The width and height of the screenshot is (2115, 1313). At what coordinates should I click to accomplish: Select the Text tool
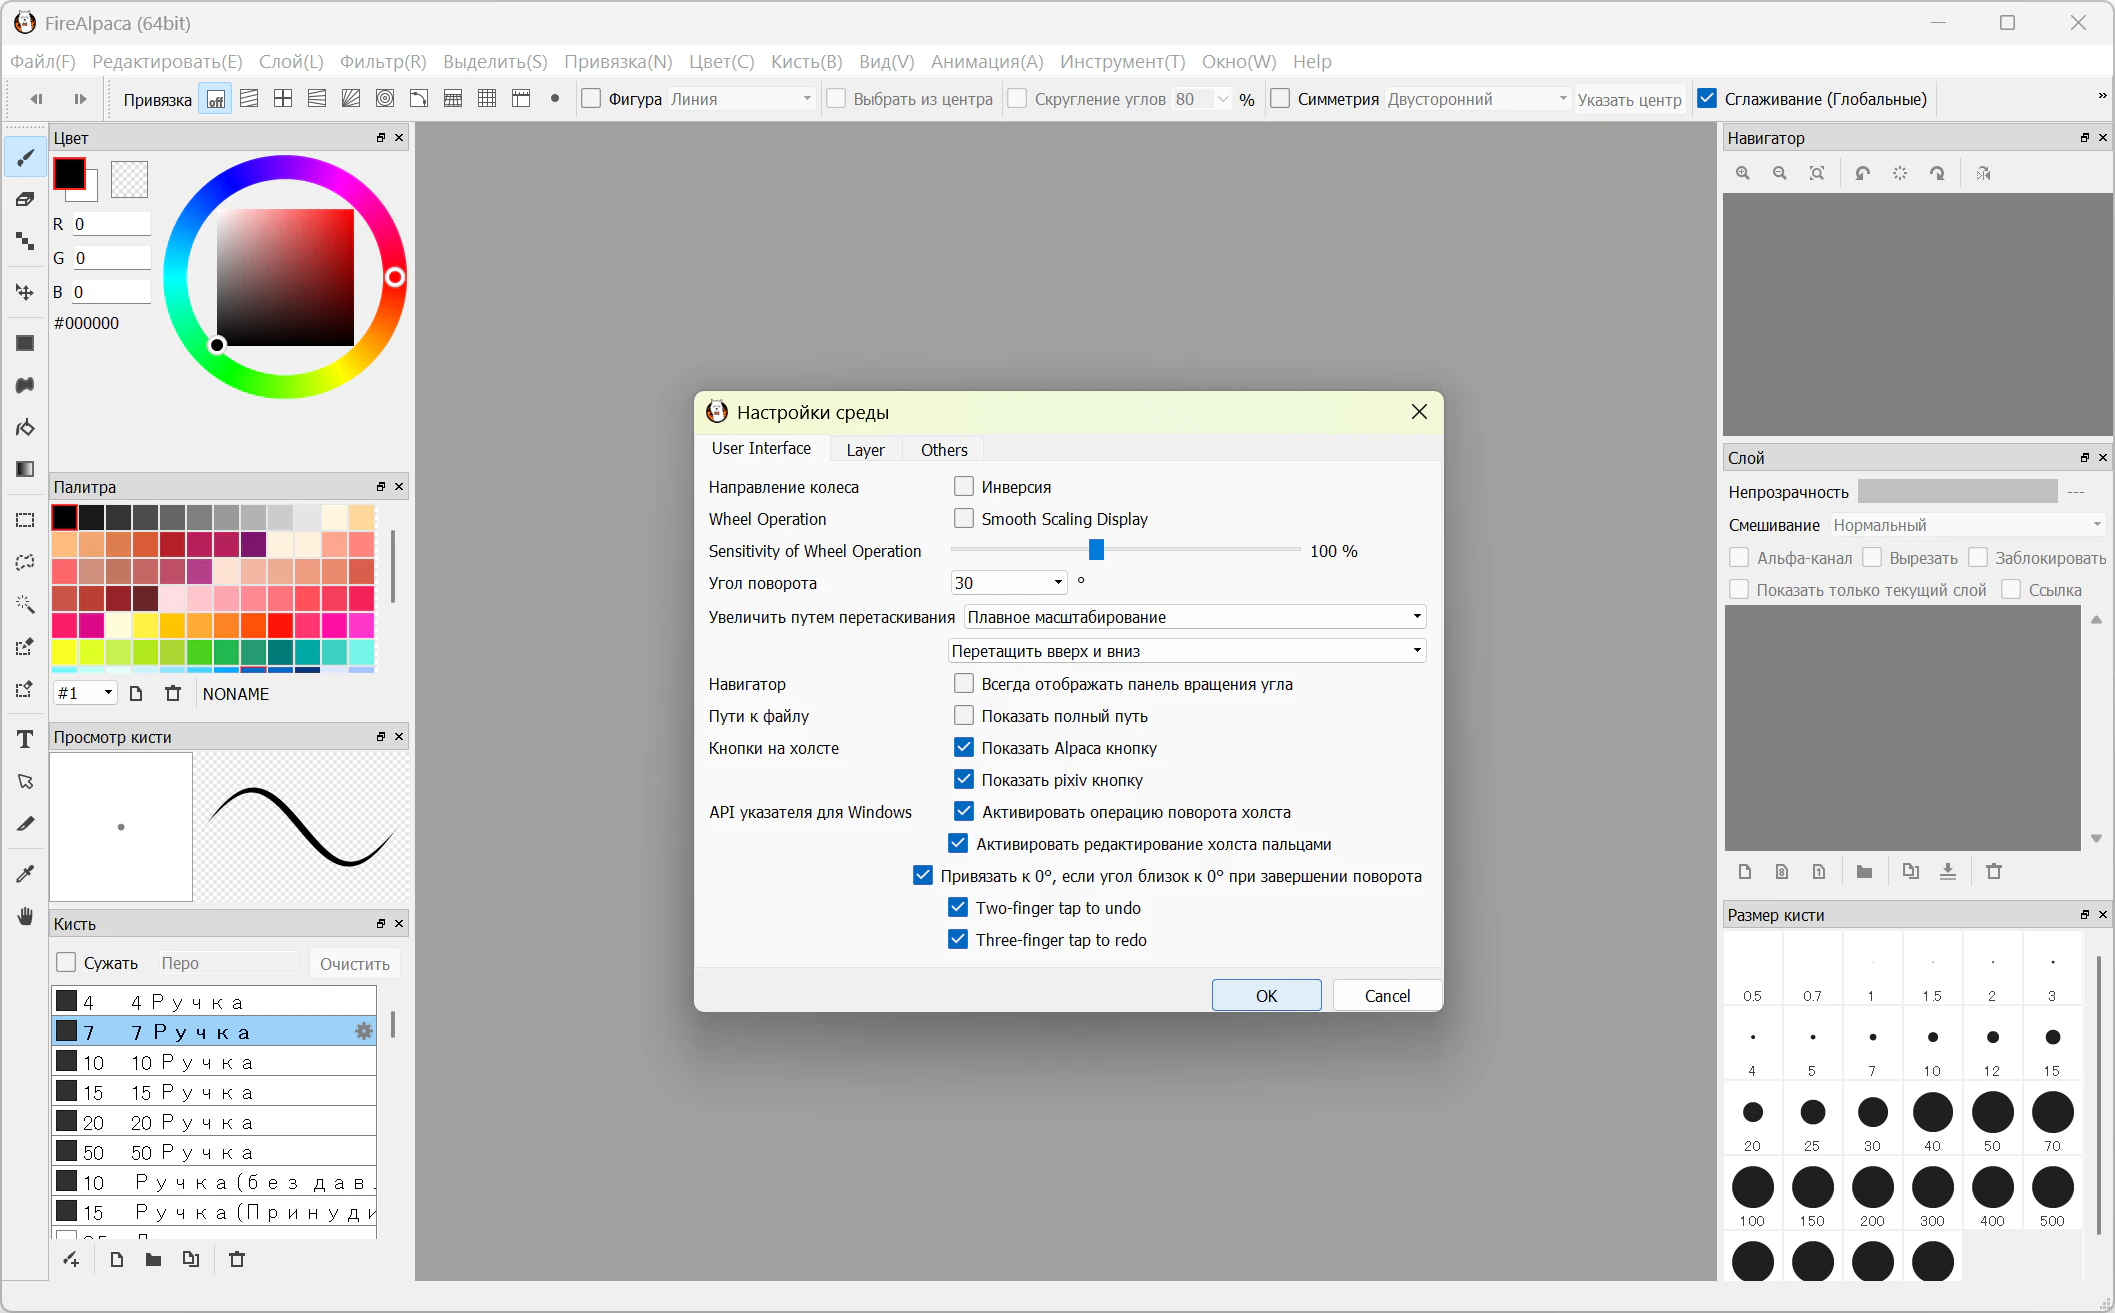pyautogui.click(x=25, y=739)
